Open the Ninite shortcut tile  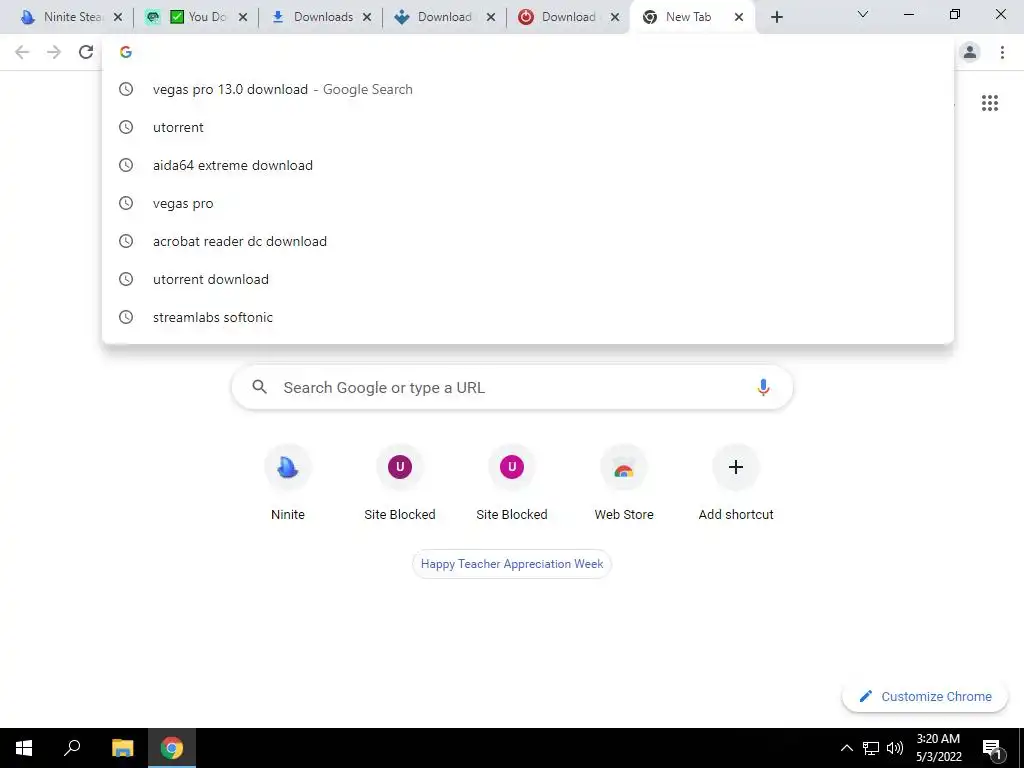(287, 483)
